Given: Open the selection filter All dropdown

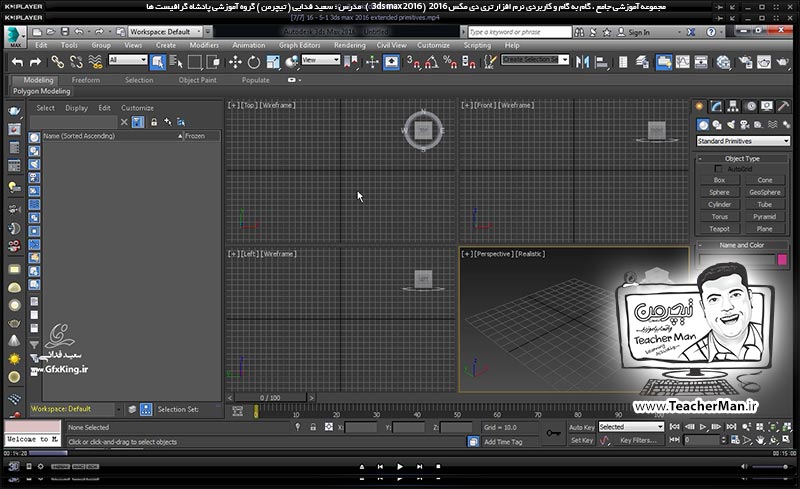Looking at the screenshot, I should point(128,60).
